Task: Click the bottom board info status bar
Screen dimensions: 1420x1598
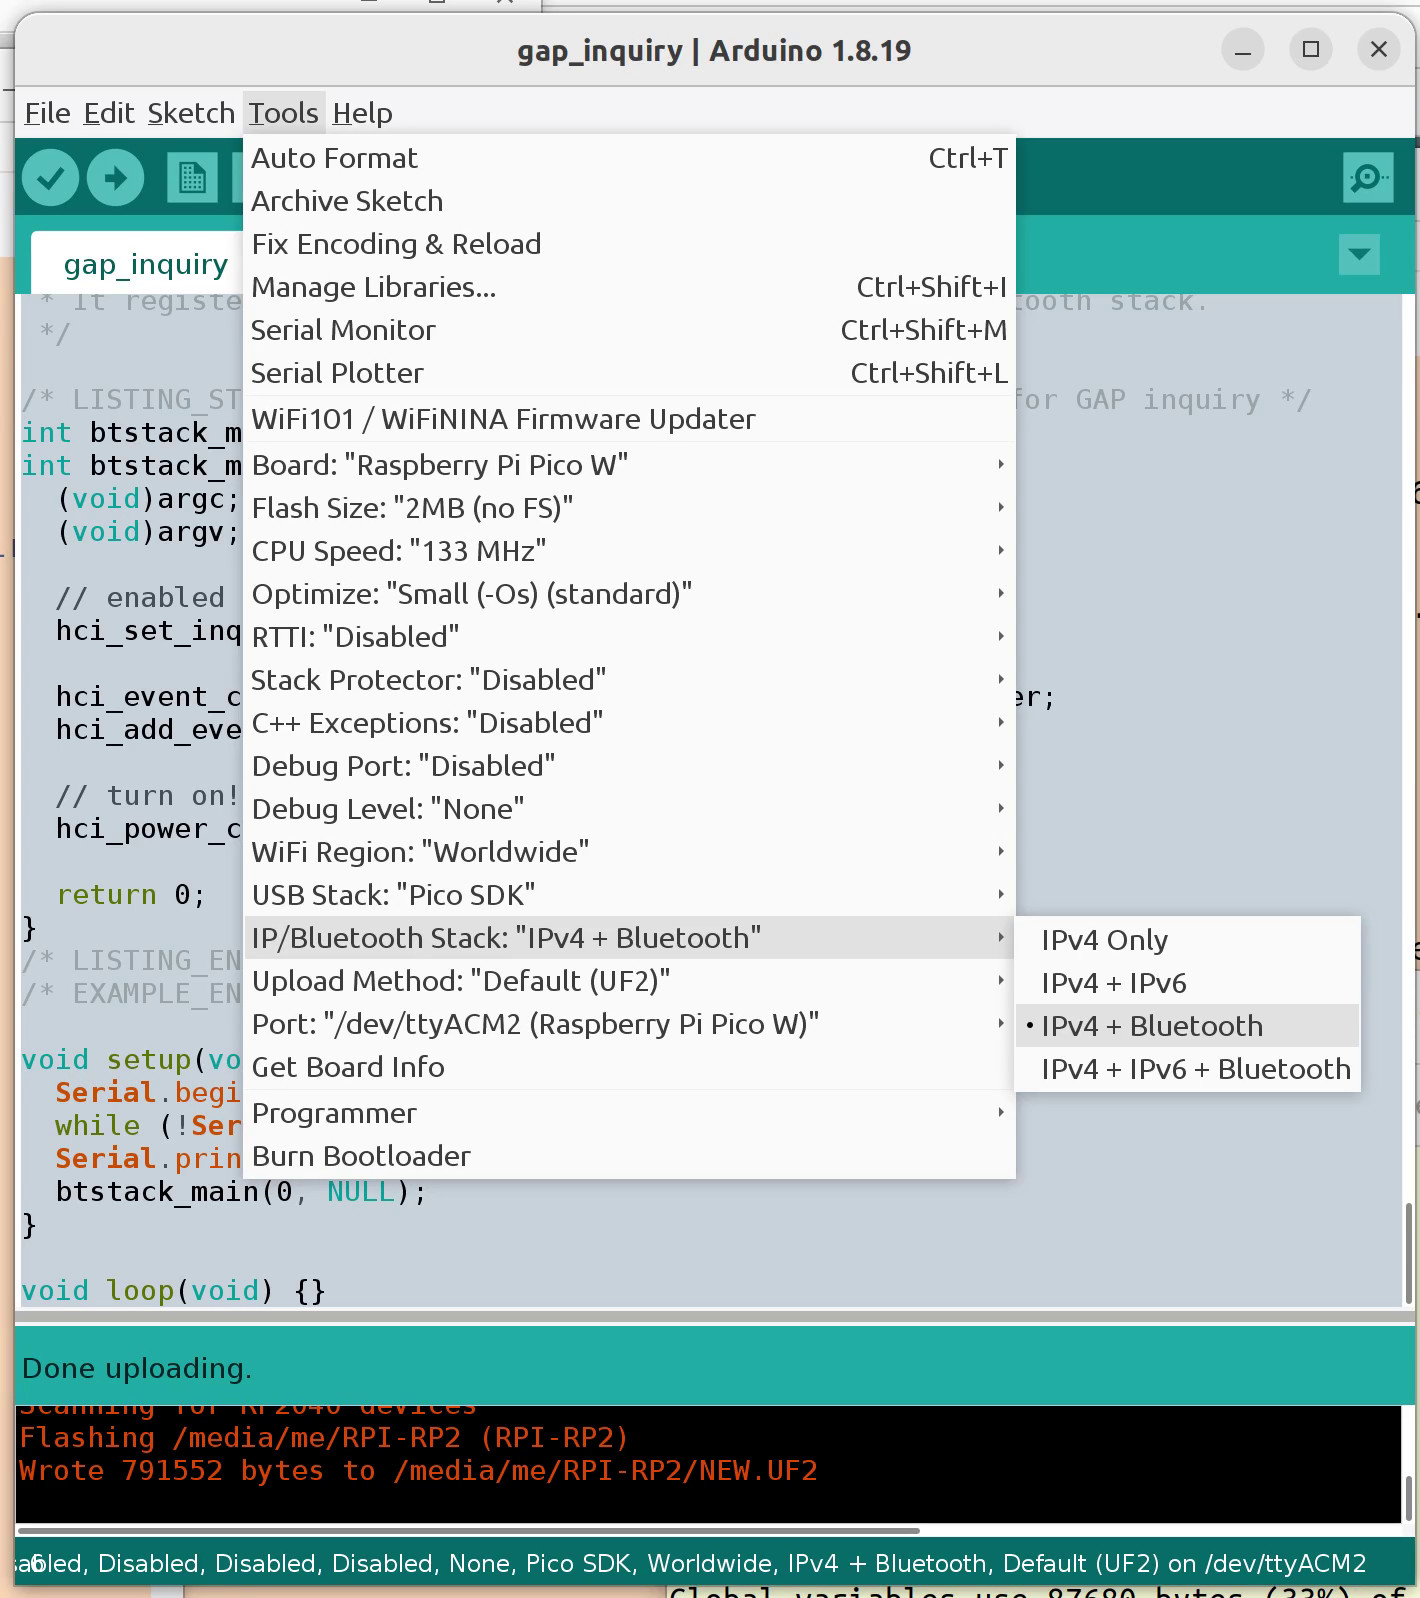Action: point(714,1564)
